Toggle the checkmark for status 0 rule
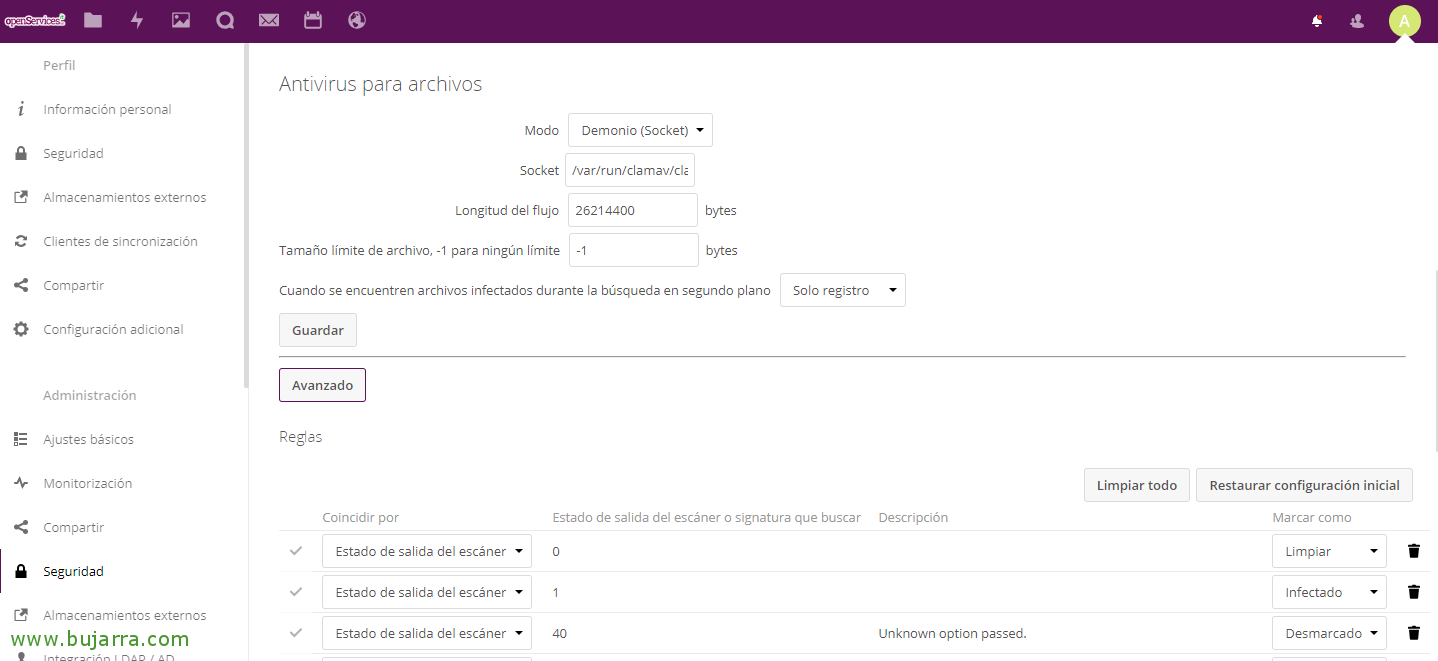Screen dimensions: 1438x661 295,551
